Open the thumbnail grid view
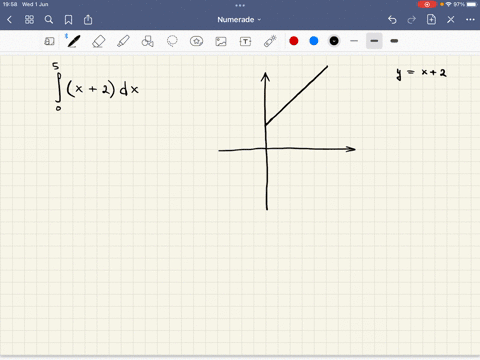Screen dimensions: 480x360 click(x=29, y=20)
